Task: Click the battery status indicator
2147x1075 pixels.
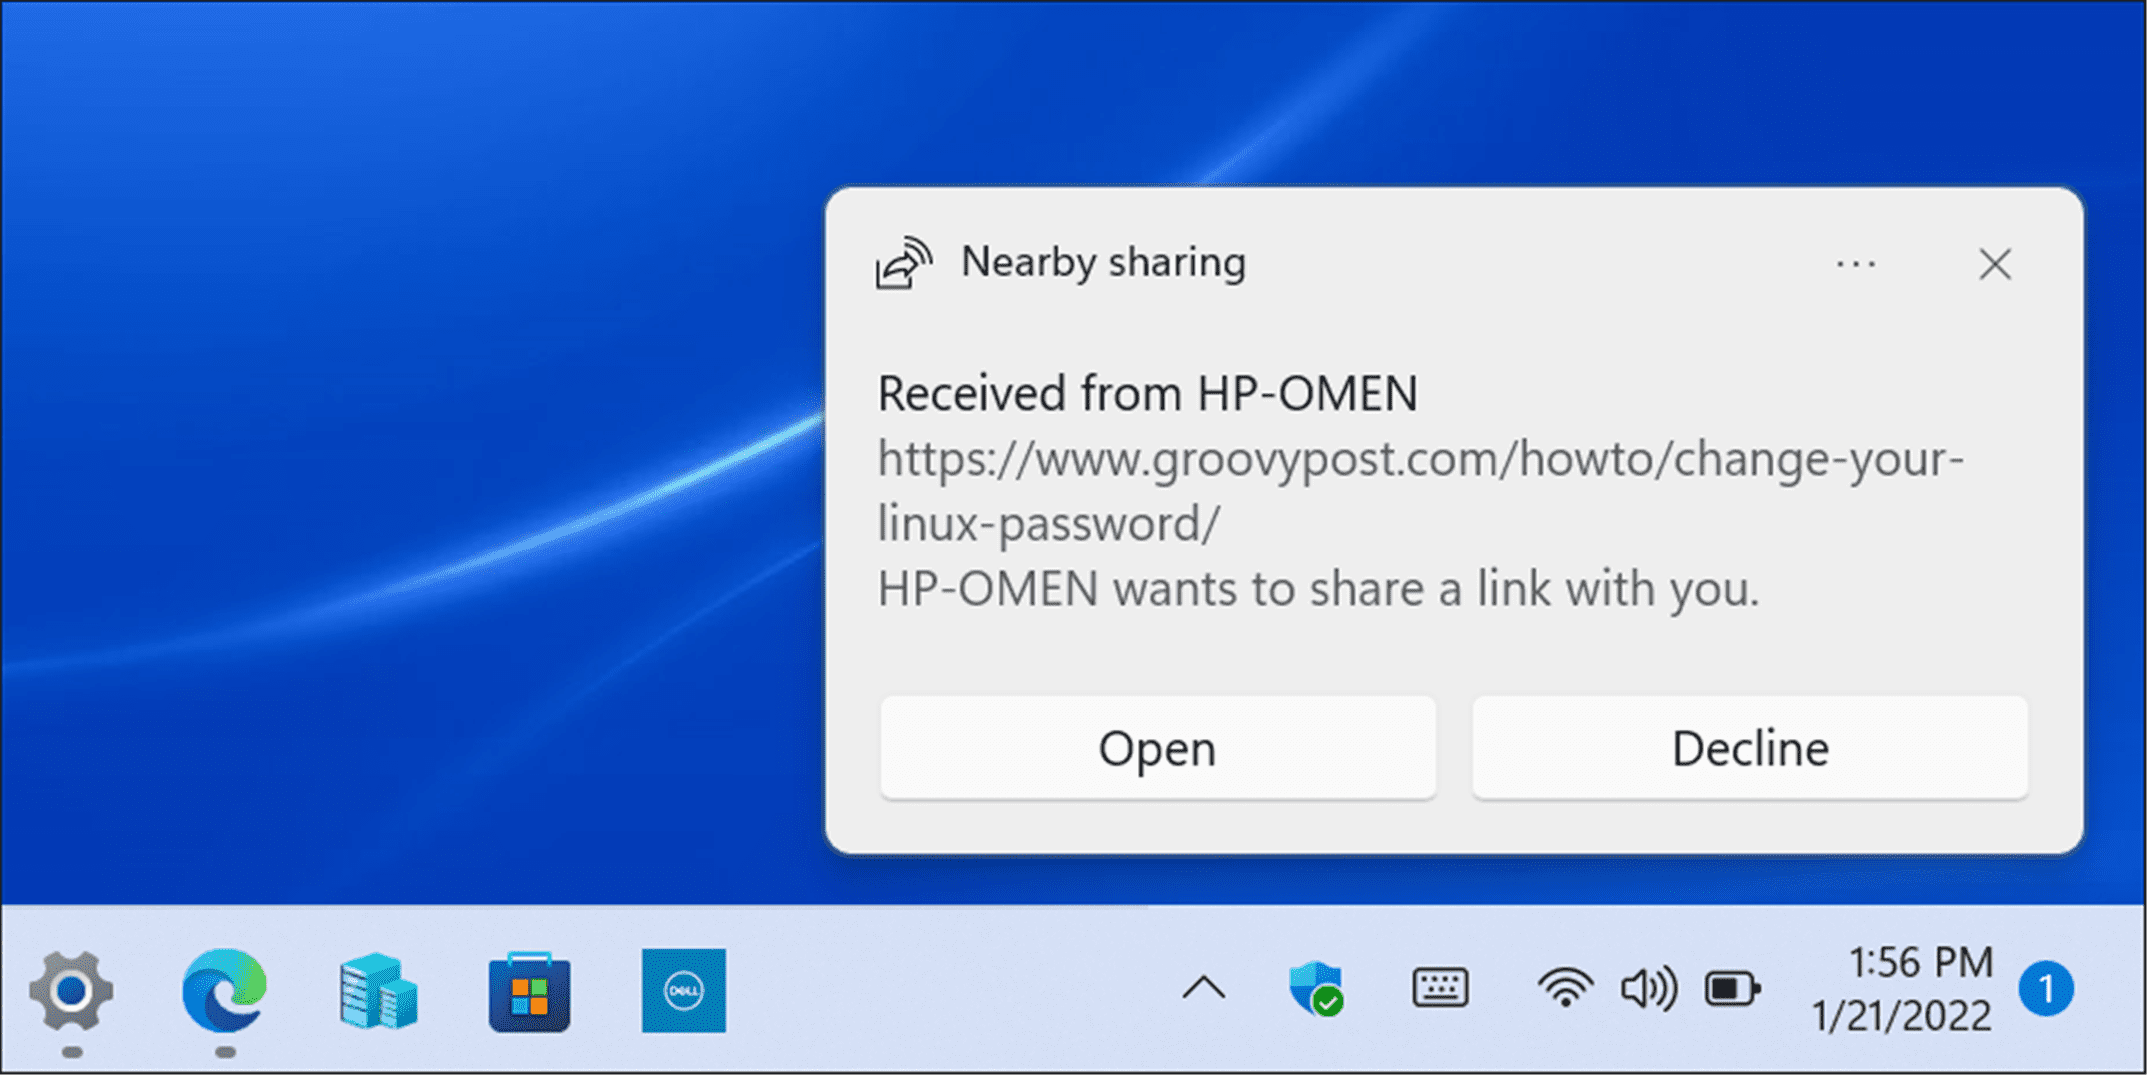Action: click(x=1733, y=988)
